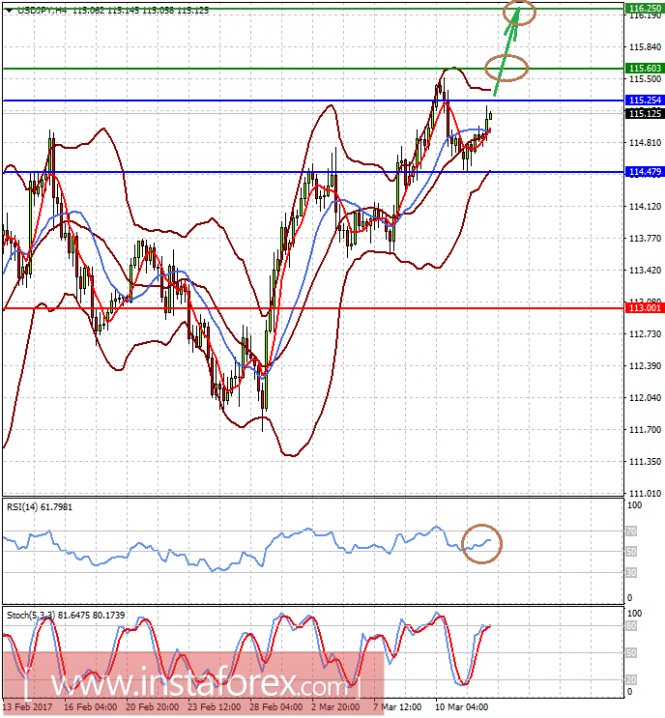Click the Stochastic 80 level label
Image resolution: width=665 pixels, height=718 pixels.
pyautogui.click(x=631, y=626)
